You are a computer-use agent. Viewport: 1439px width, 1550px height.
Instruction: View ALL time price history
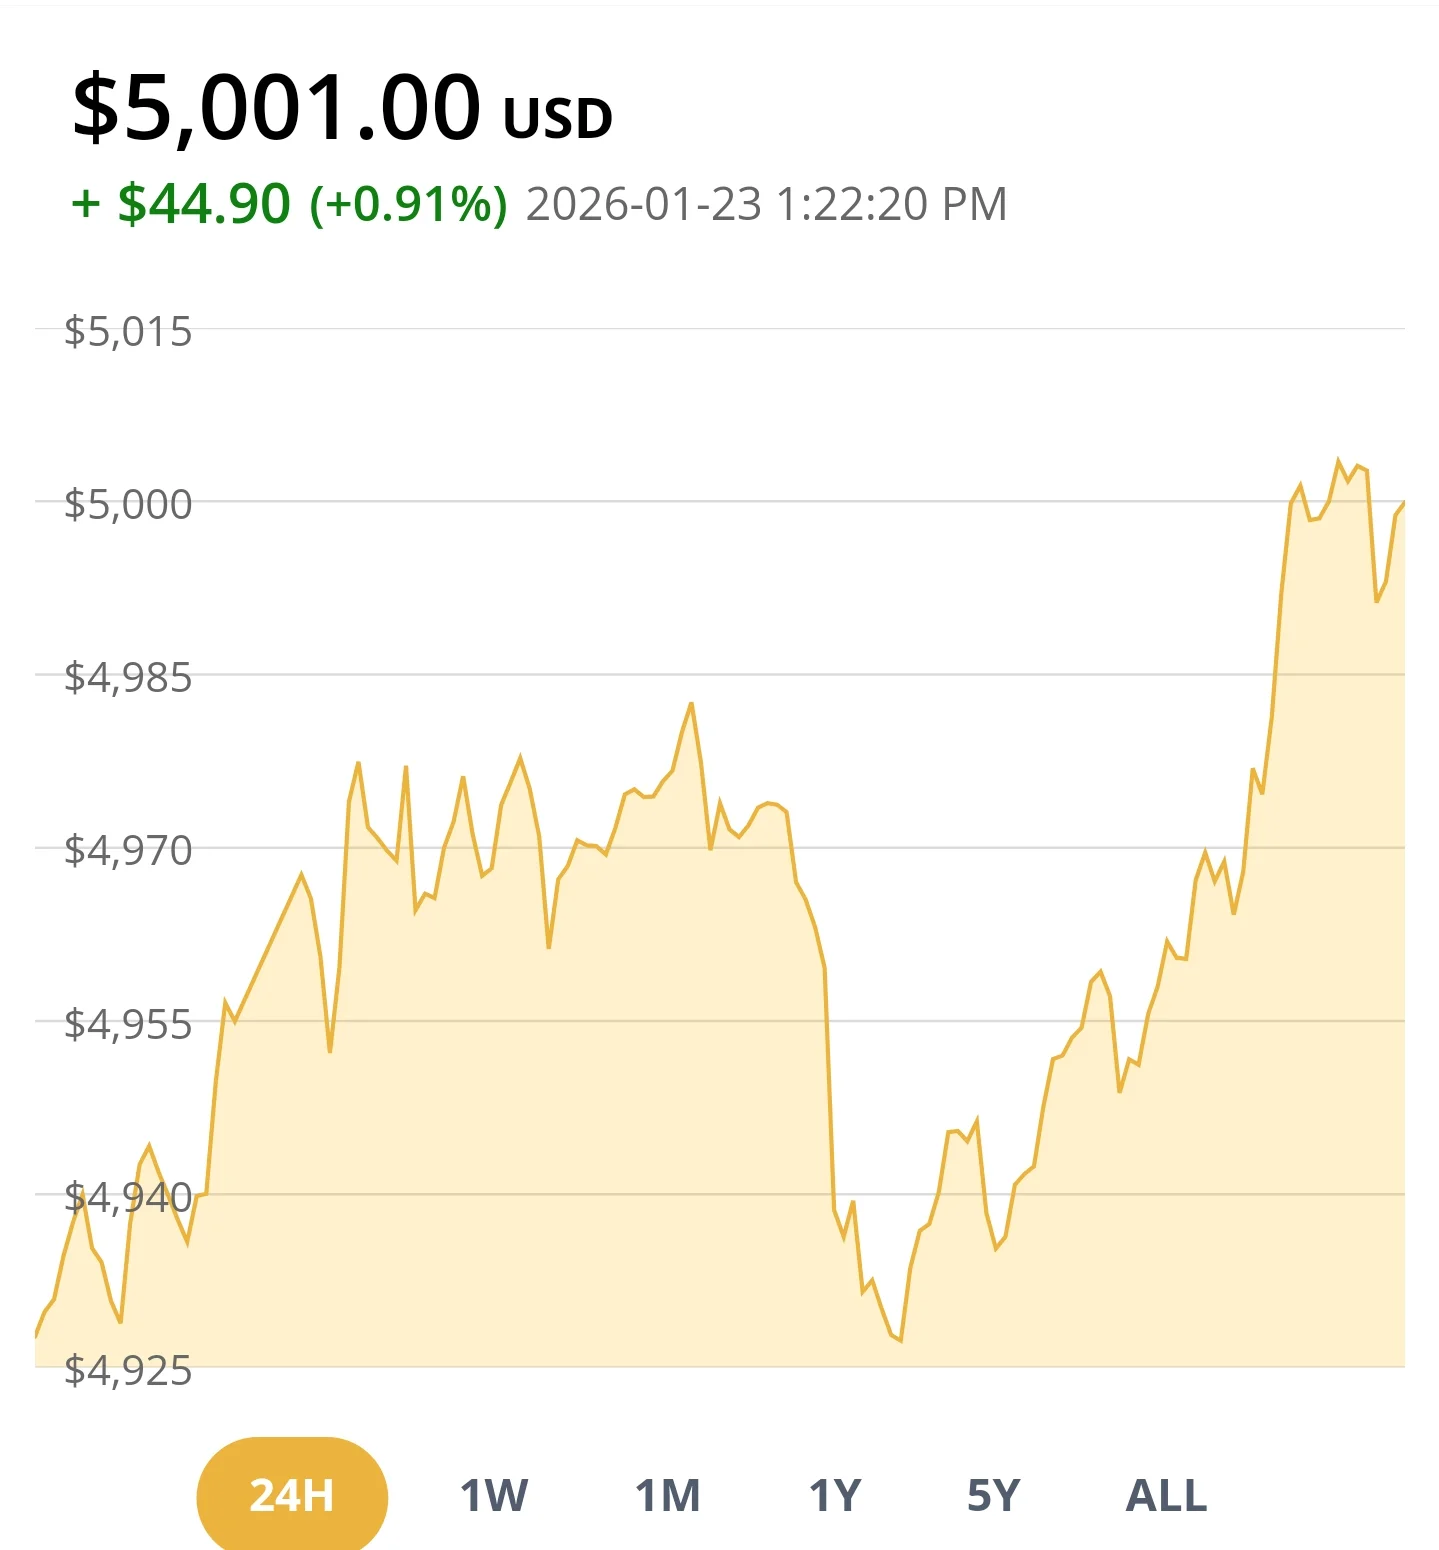coord(1166,1496)
